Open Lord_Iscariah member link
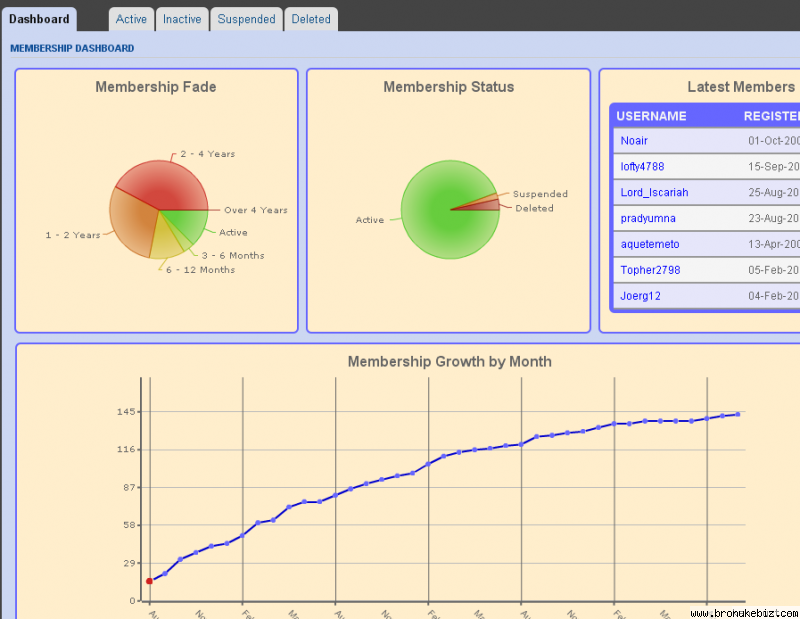Image resolution: width=800 pixels, height=619 pixels. [x=654, y=192]
